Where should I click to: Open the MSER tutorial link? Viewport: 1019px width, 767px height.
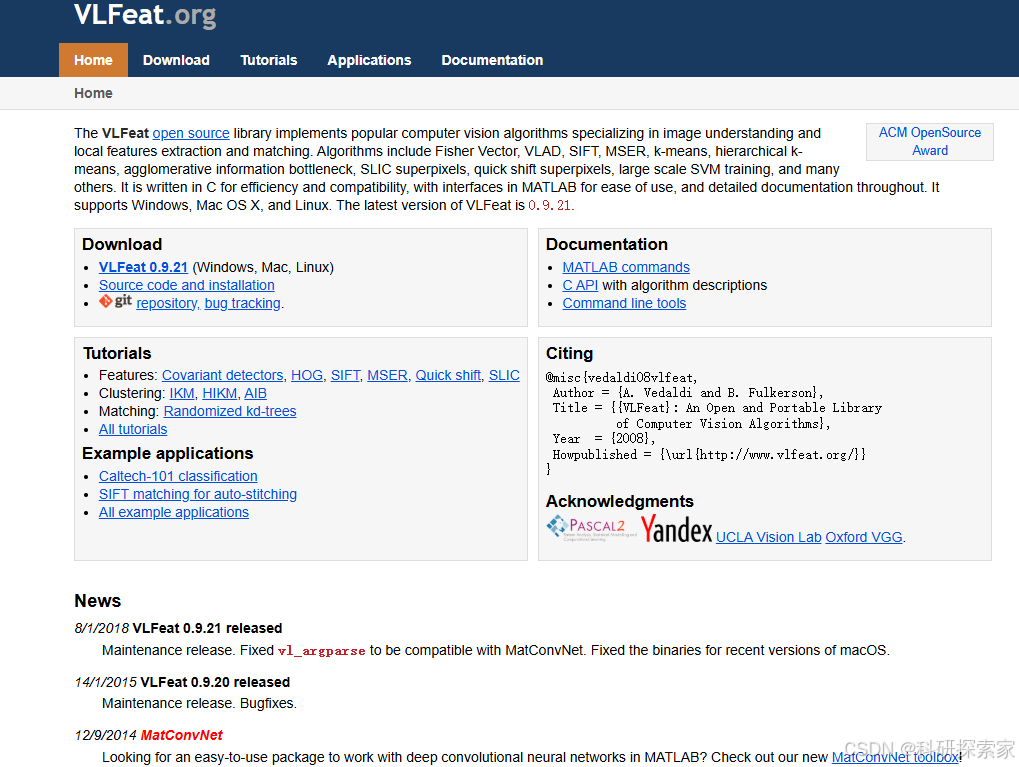[387, 375]
